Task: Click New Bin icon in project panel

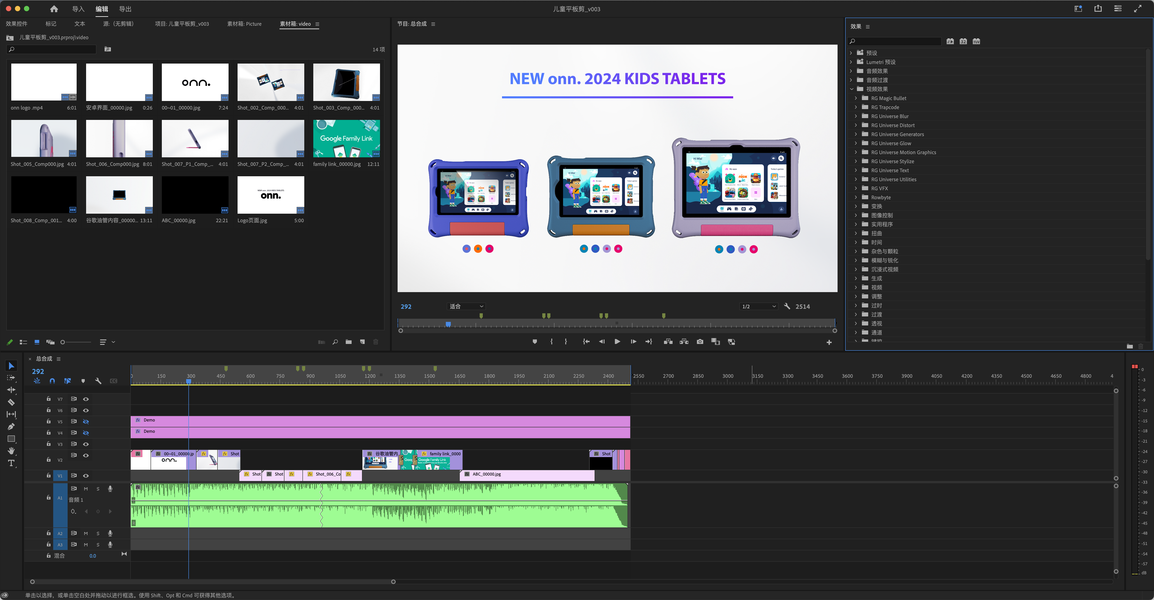Action: tap(349, 342)
